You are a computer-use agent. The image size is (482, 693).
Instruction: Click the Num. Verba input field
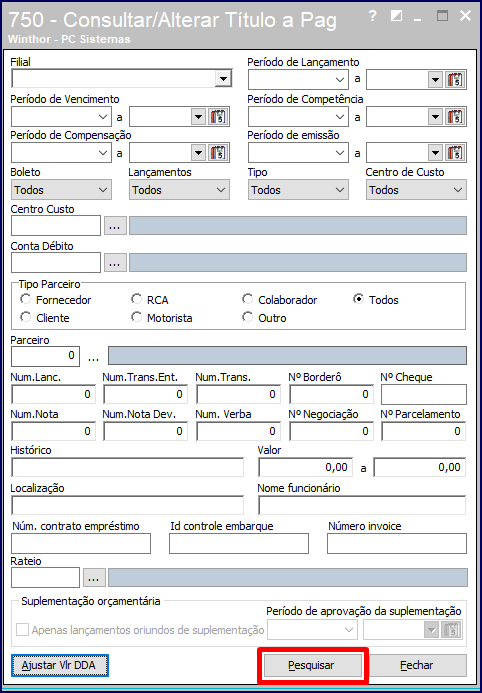pyautogui.click(x=238, y=431)
